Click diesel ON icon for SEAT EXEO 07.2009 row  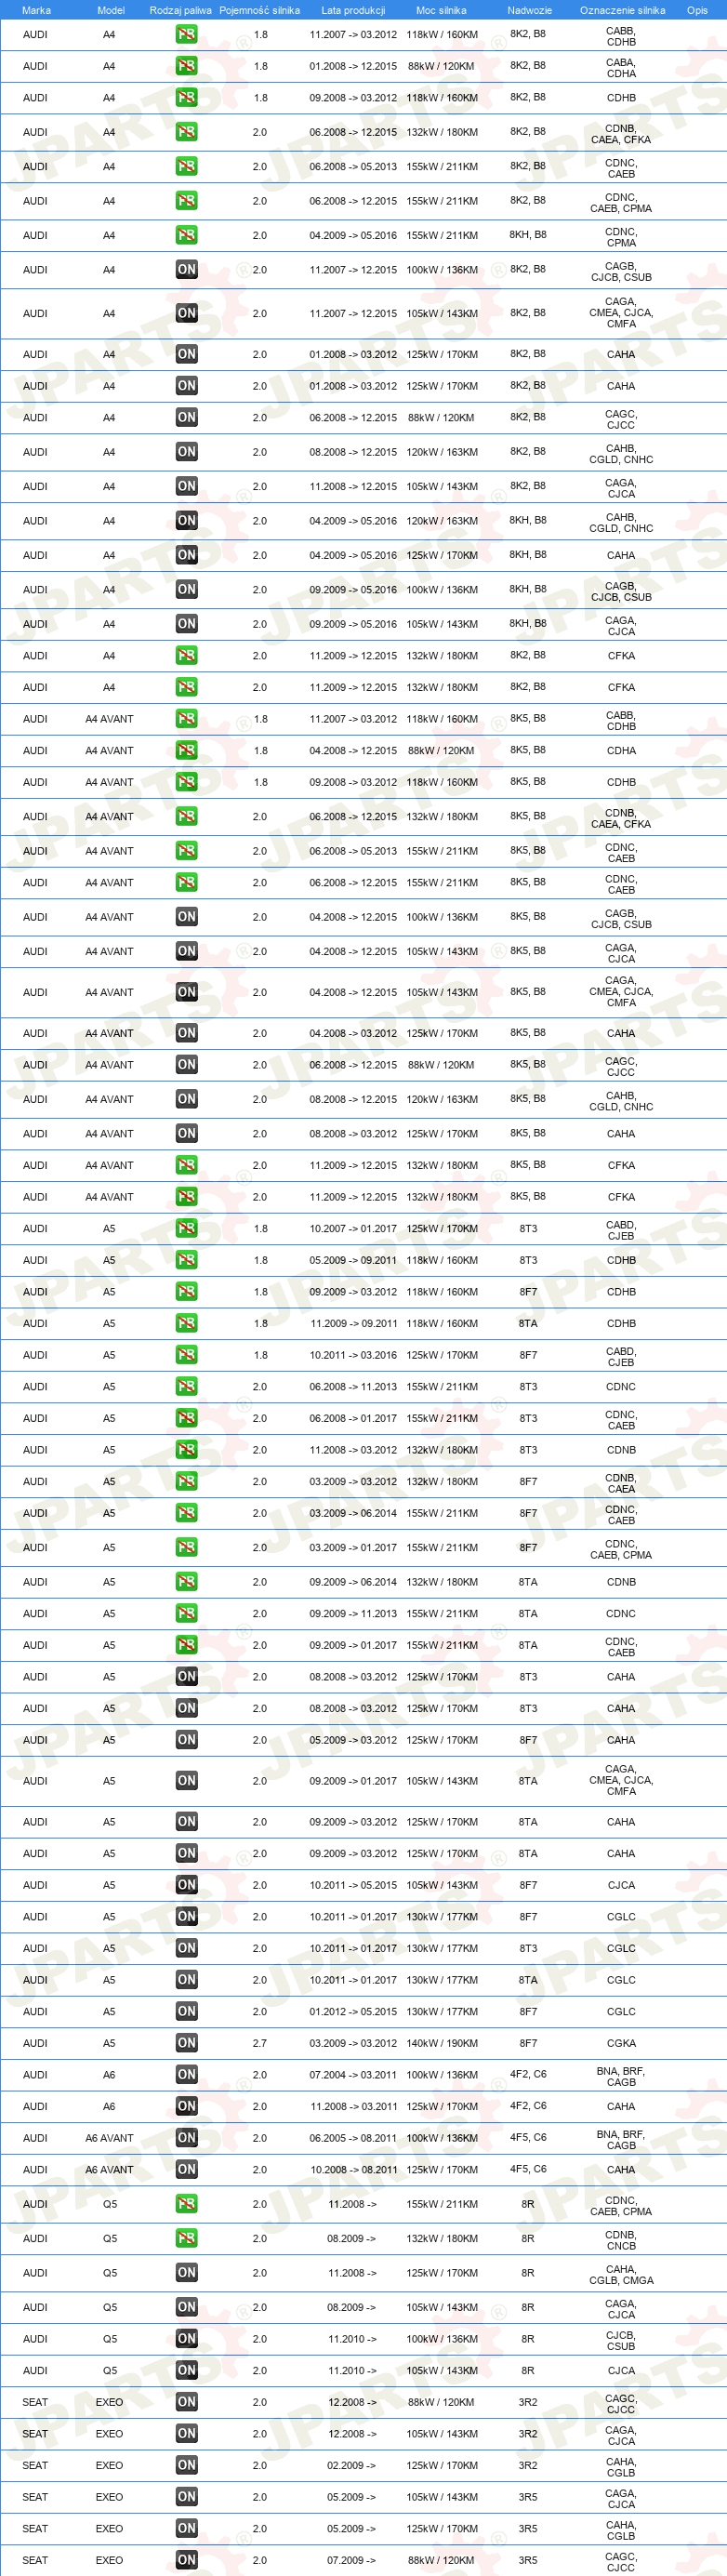tap(186, 2560)
